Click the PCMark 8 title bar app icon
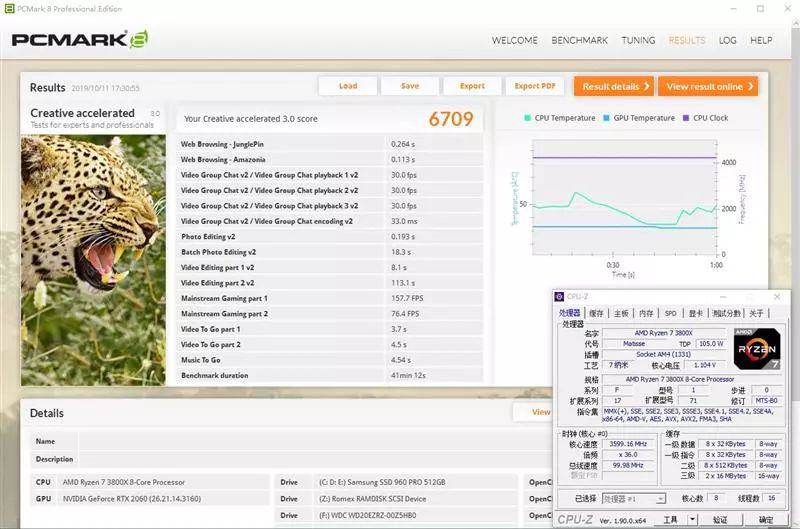The height and width of the screenshot is (529, 800). point(9,9)
